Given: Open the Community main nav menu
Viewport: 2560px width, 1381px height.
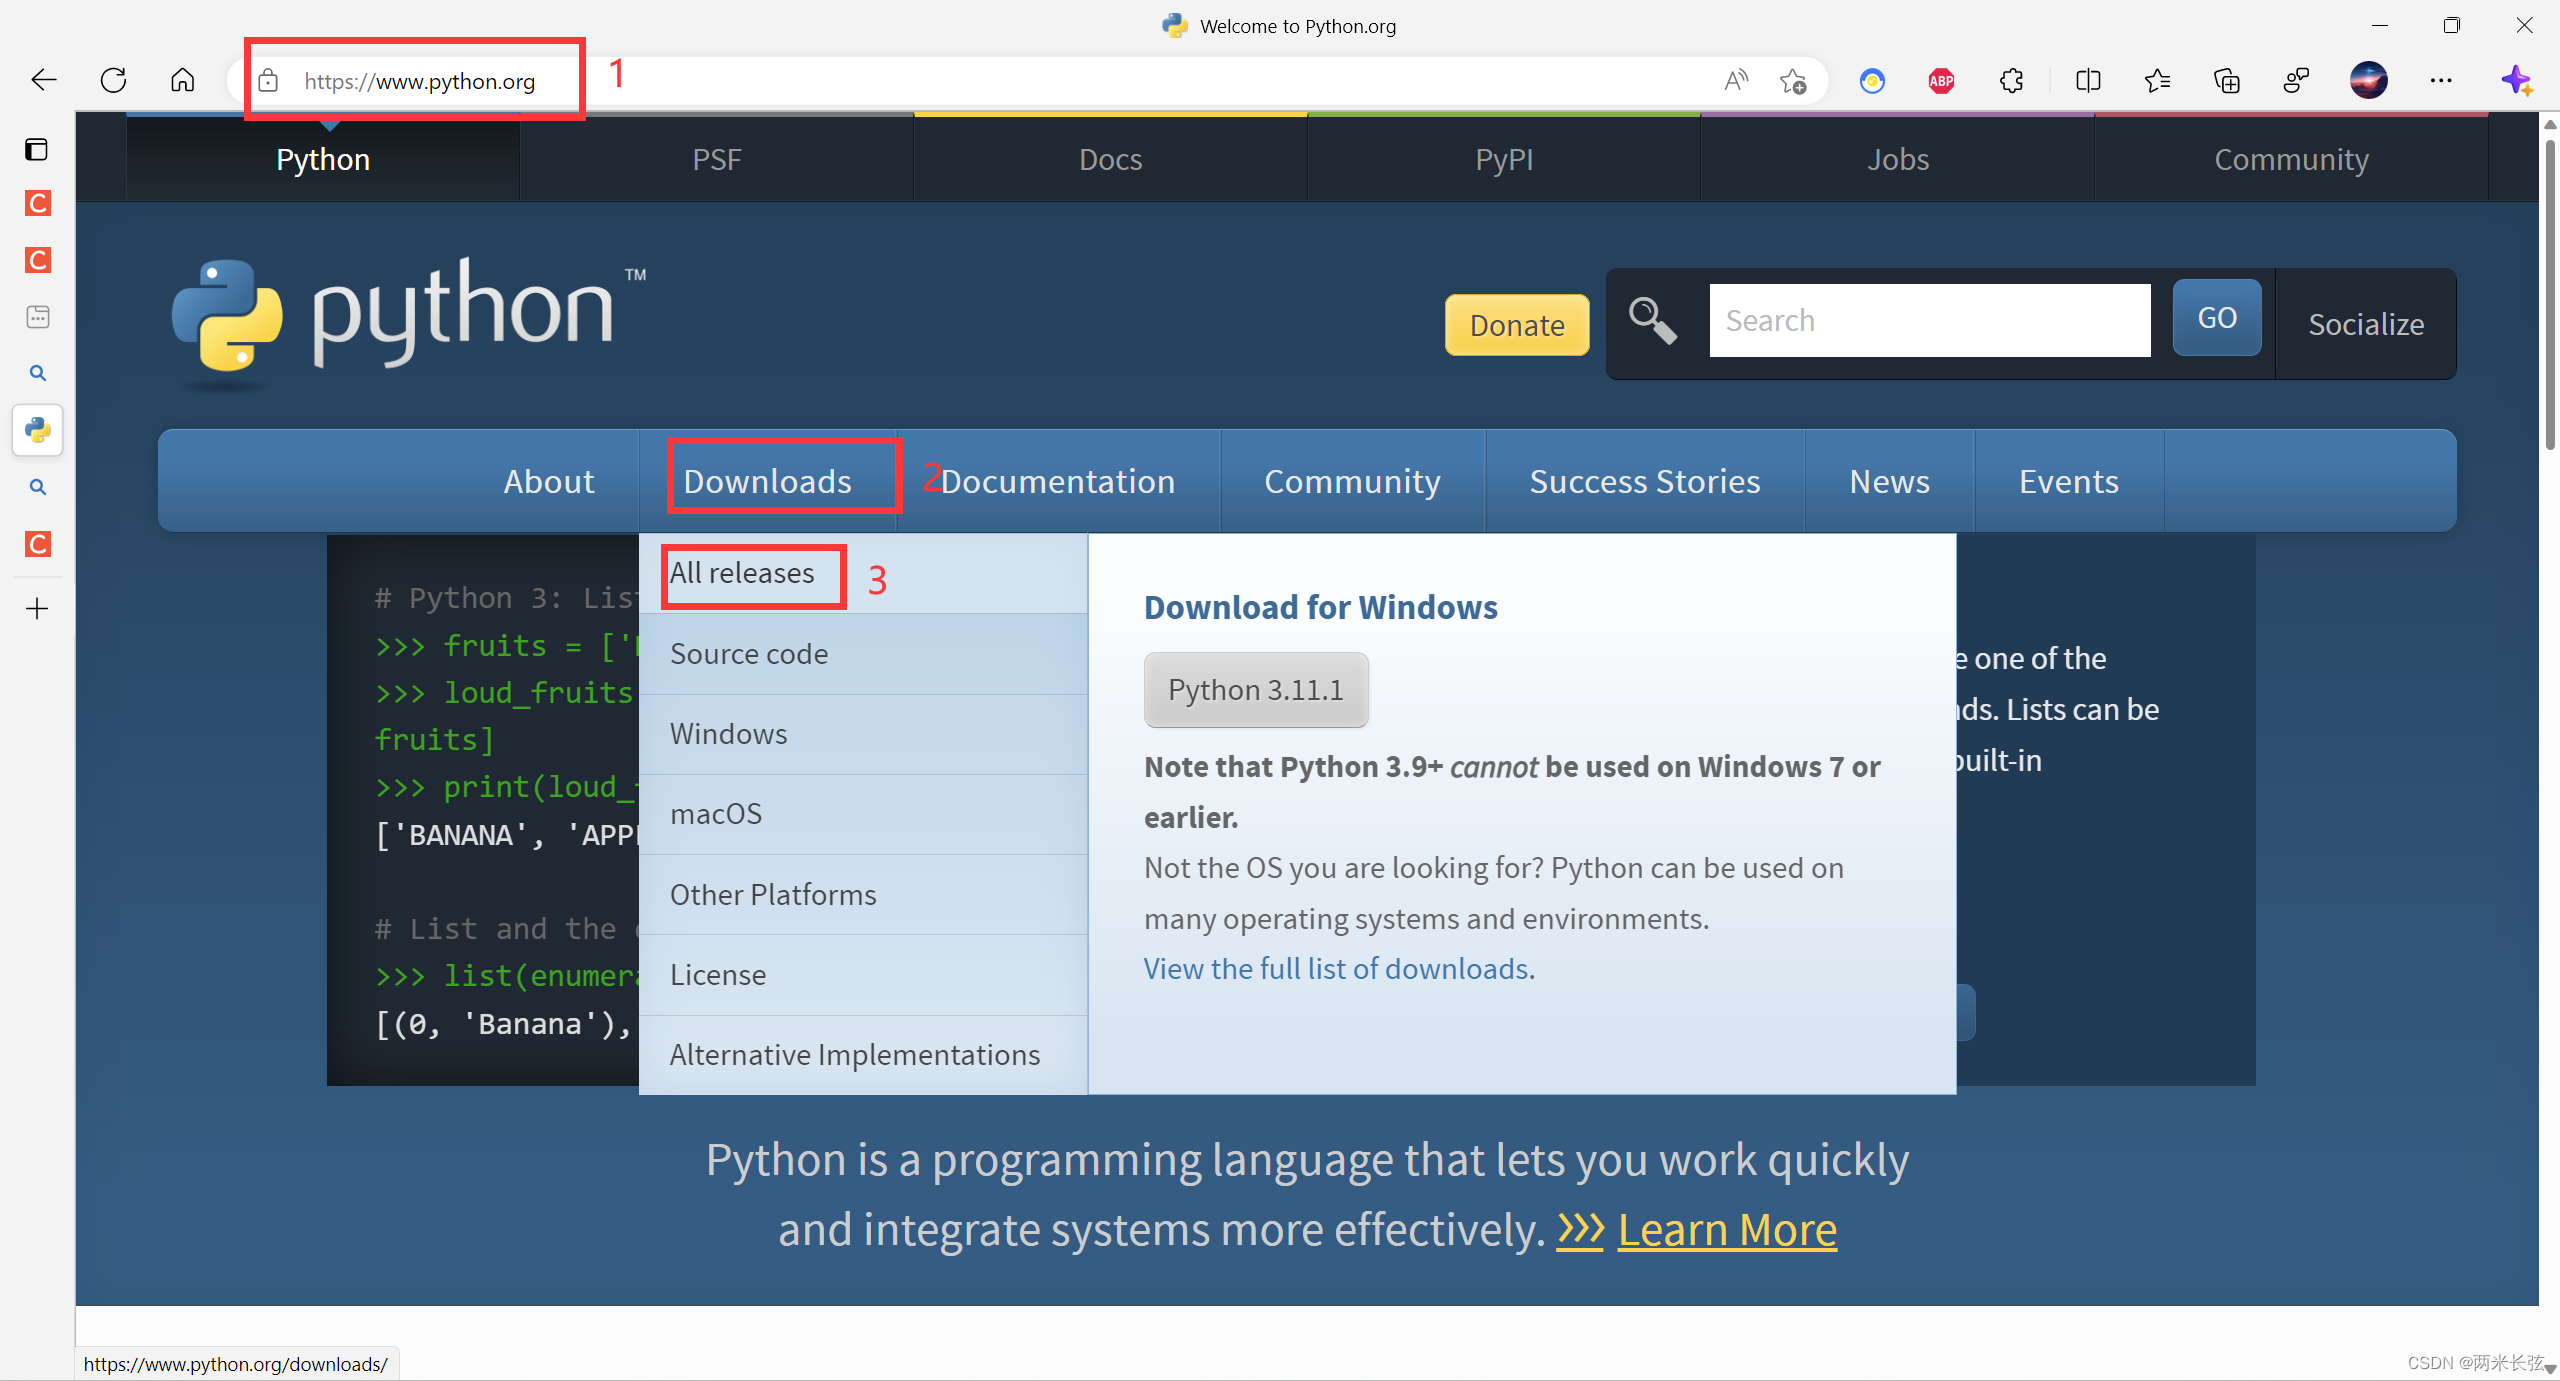Looking at the screenshot, I should pyautogui.click(x=1352, y=481).
